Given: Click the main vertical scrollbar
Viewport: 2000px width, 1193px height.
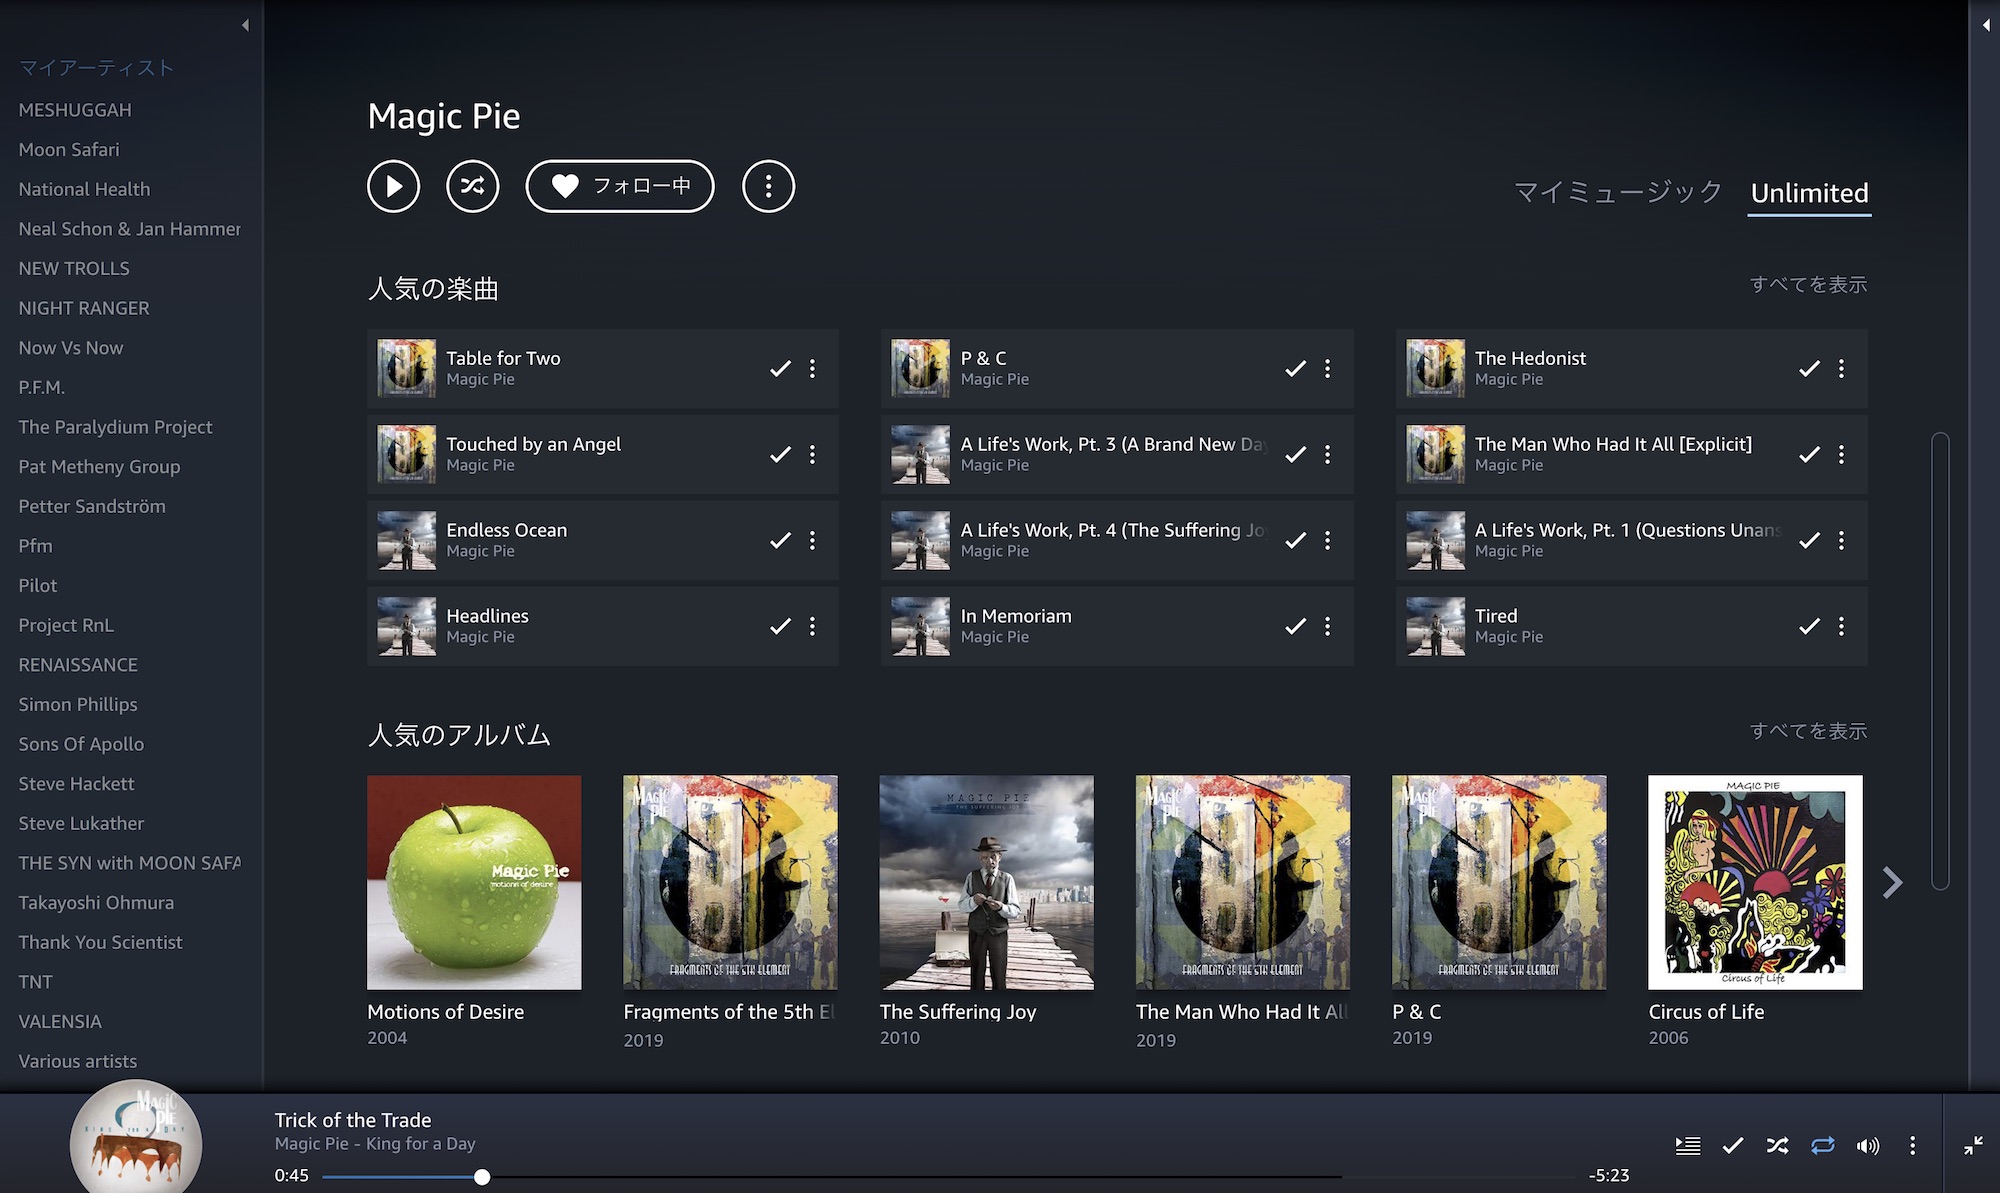Looking at the screenshot, I should pyautogui.click(x=1940, y=660).
